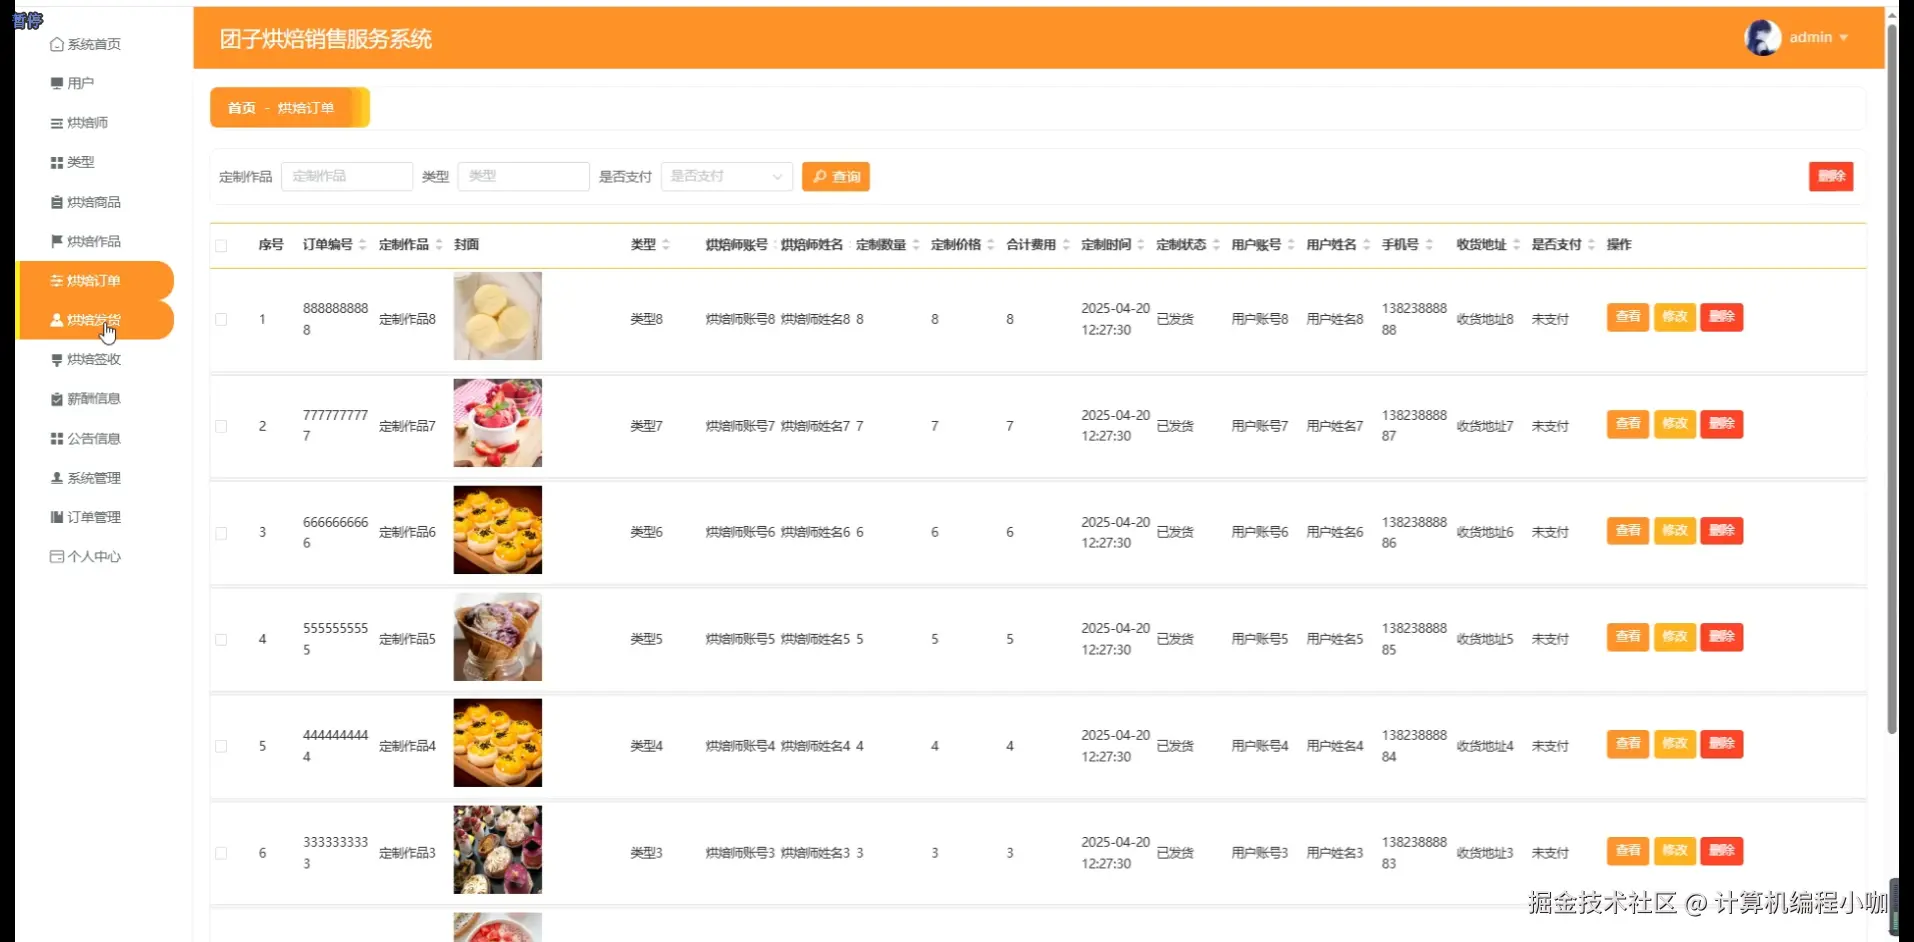The height and width of the screenshot is (942, 1914).
Task: Click 删除 for order 定制作品3
Action: tap(1722, 851)
